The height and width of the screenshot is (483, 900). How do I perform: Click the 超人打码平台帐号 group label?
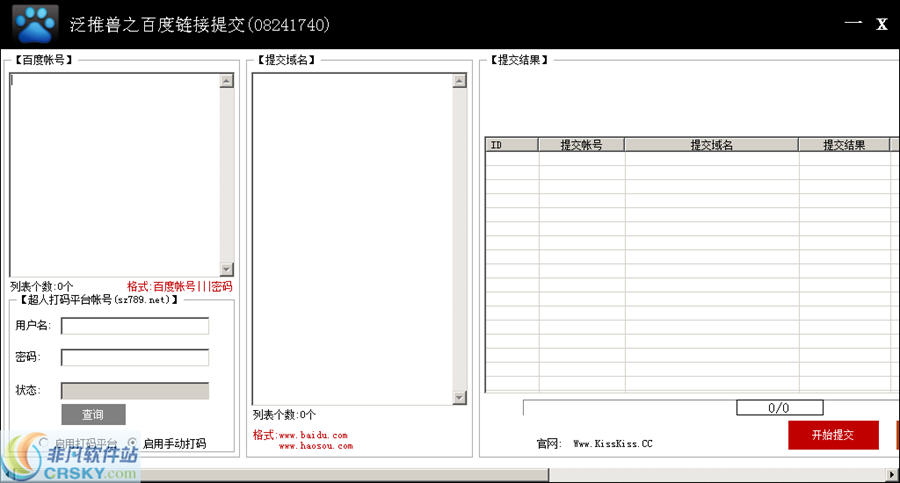coord(98,300)
